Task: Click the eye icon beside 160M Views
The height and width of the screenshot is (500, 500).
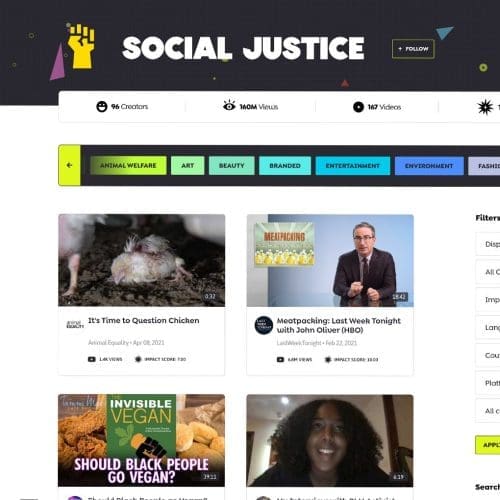Action: (229, 105)
